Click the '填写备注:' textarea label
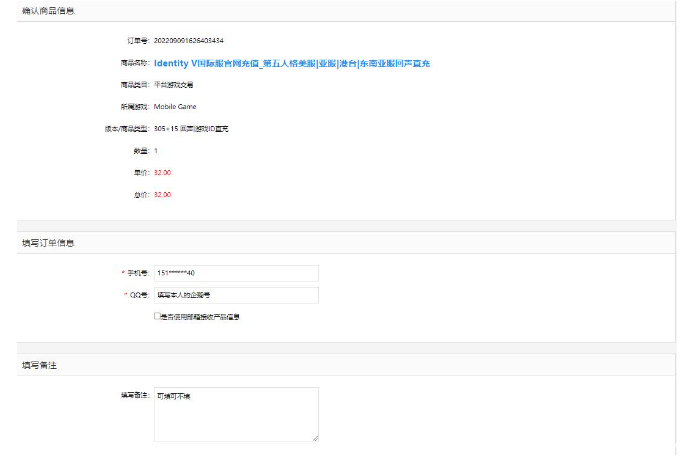 click(134, 395)
